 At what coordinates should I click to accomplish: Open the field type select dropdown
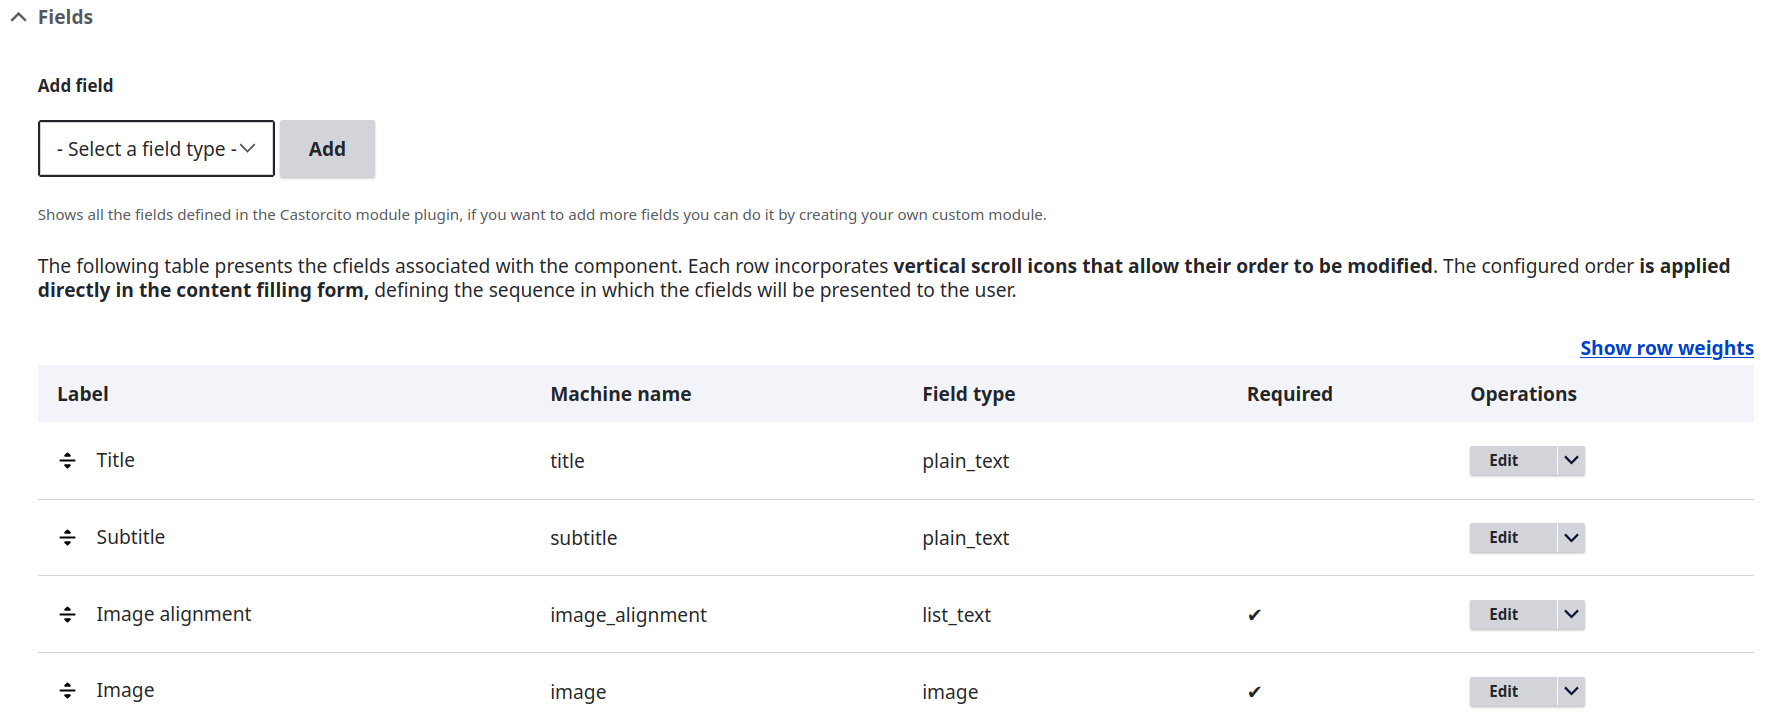point(156,149)
